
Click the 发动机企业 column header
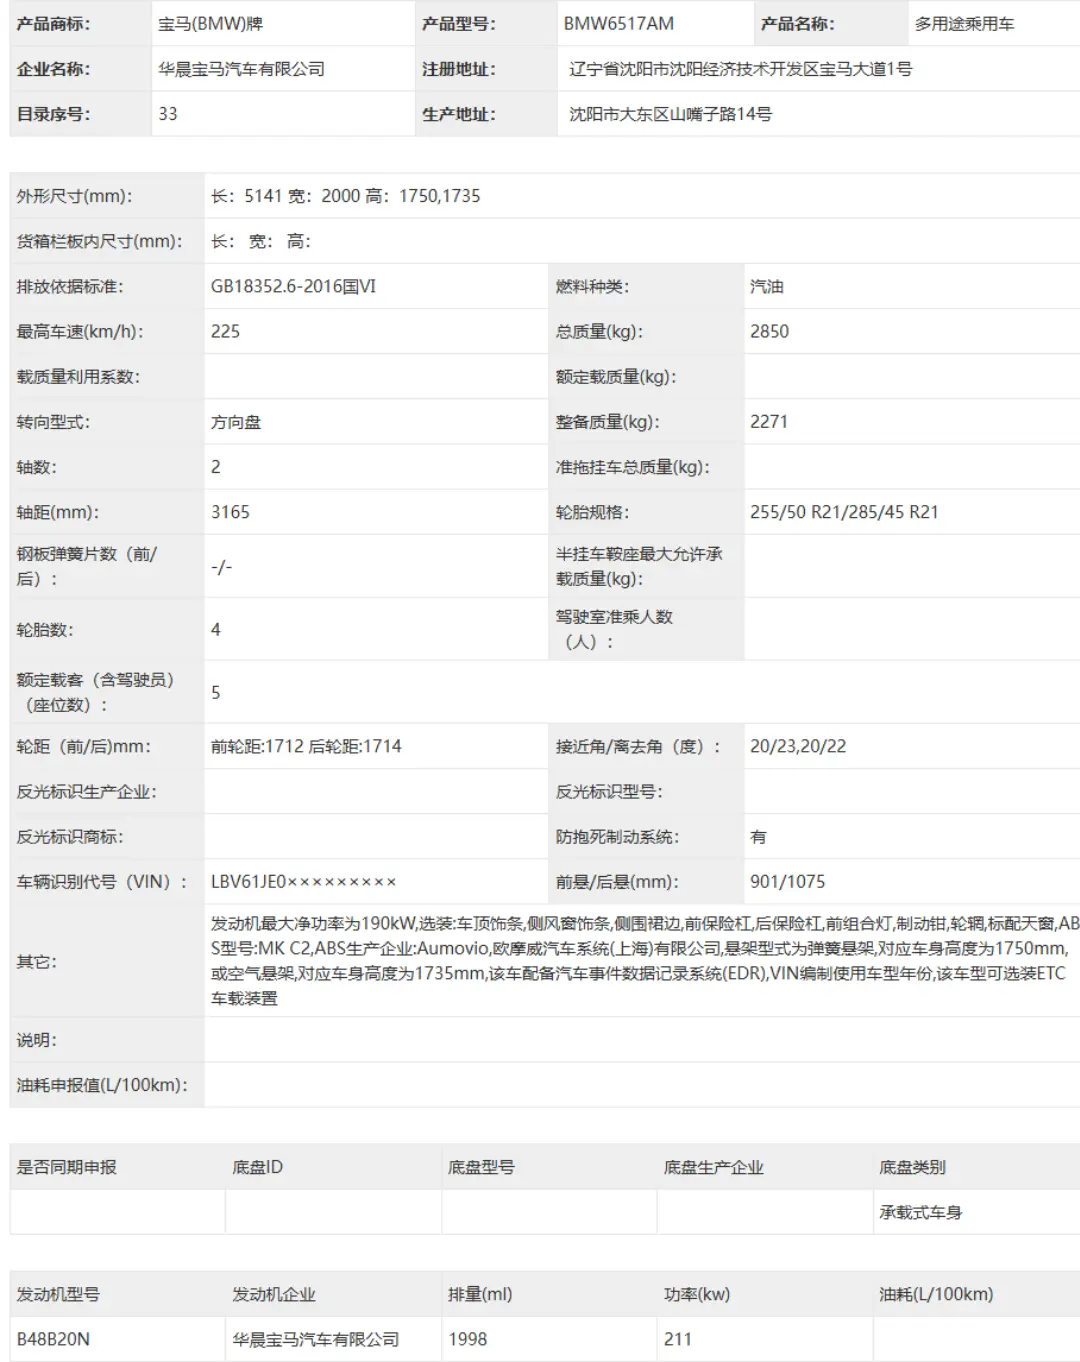point(273,1294)
